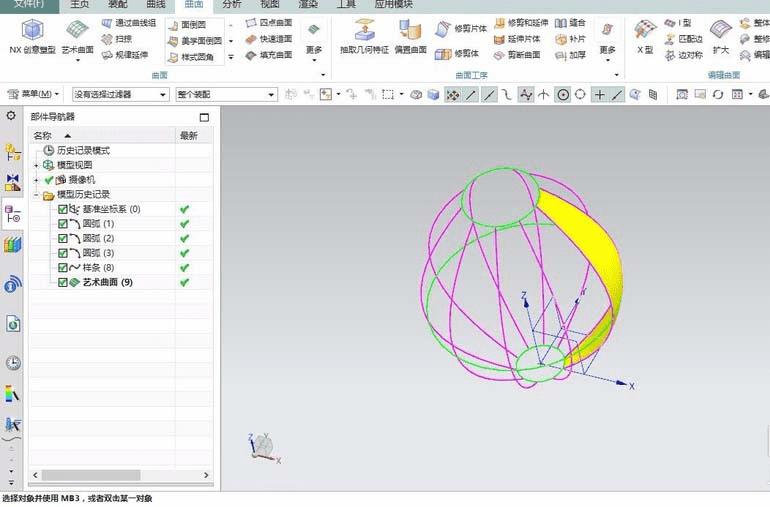Toggle the 样条 (8) checkbox
The width and height of the screenshot is (770, 507).
point(63,268)
